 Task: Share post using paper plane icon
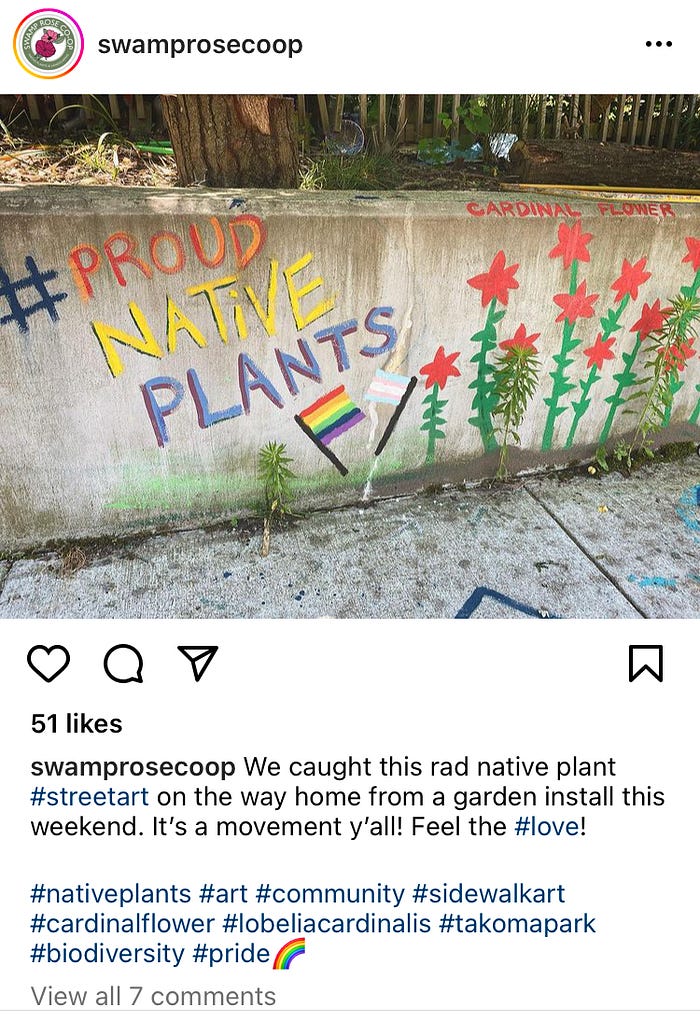coord(197,663)
